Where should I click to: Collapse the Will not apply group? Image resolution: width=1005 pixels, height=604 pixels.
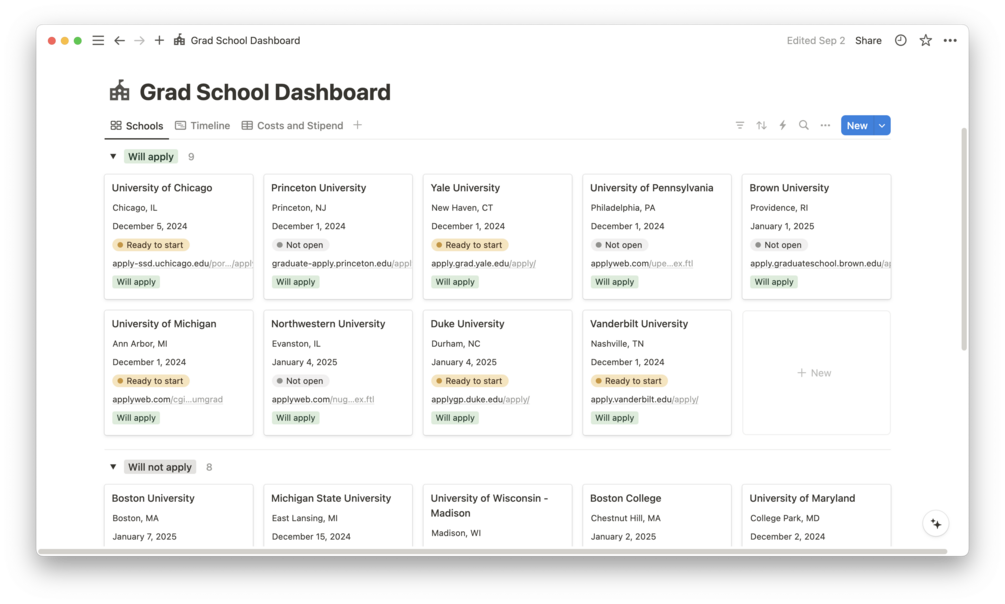tap(113, 467)
